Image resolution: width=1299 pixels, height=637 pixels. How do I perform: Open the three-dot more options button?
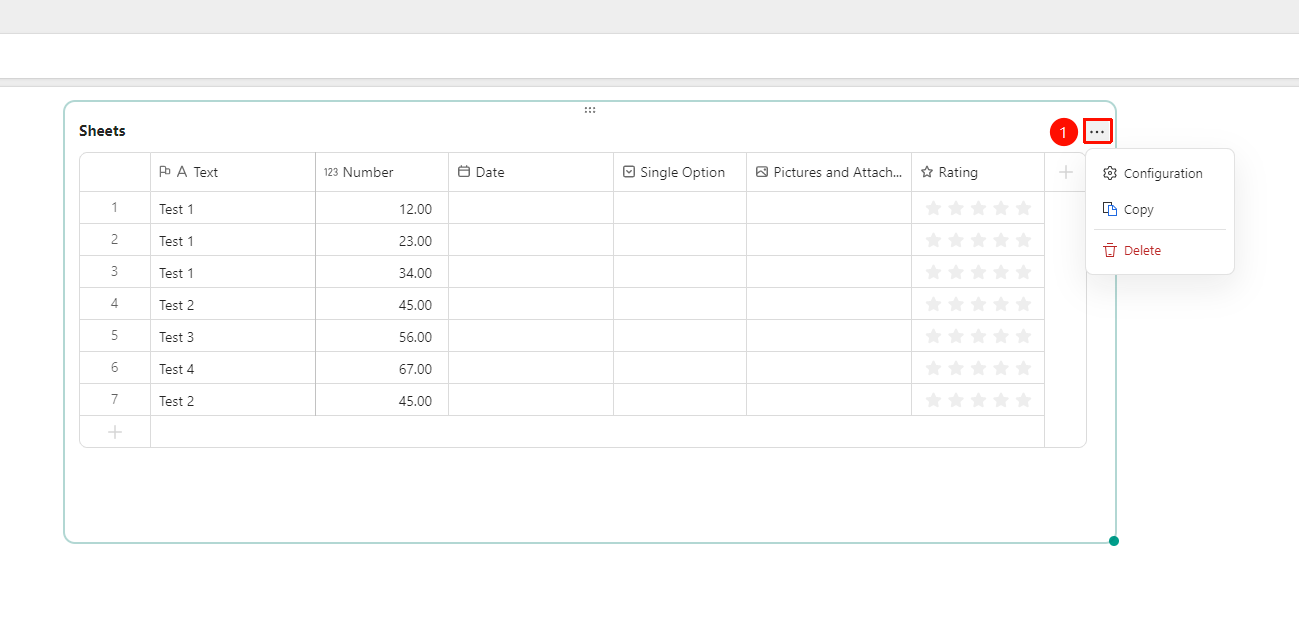tap(1098, 131)
